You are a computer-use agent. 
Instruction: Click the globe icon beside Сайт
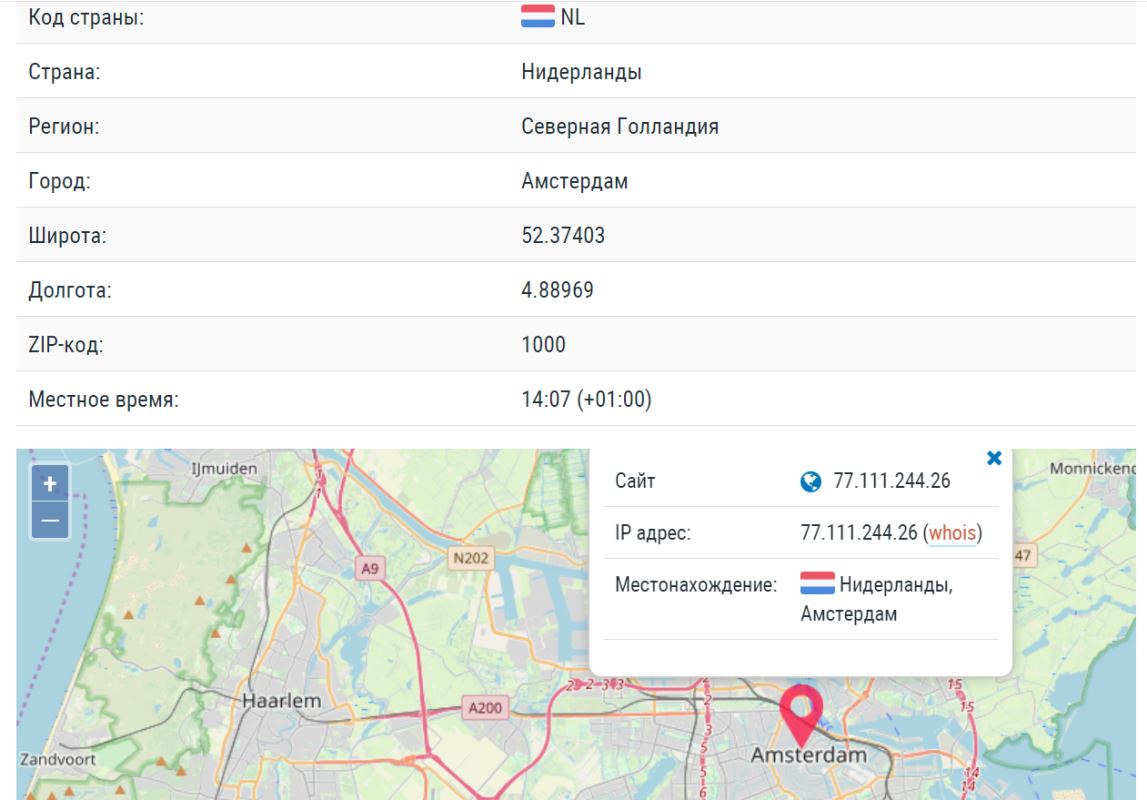810,482
